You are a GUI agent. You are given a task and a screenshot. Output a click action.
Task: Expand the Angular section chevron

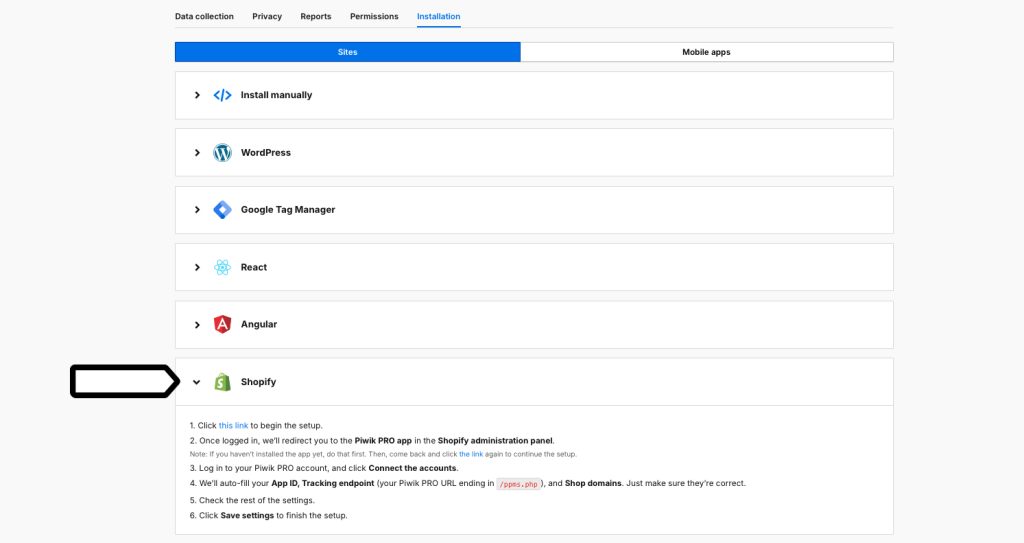[x=197, y=324]
